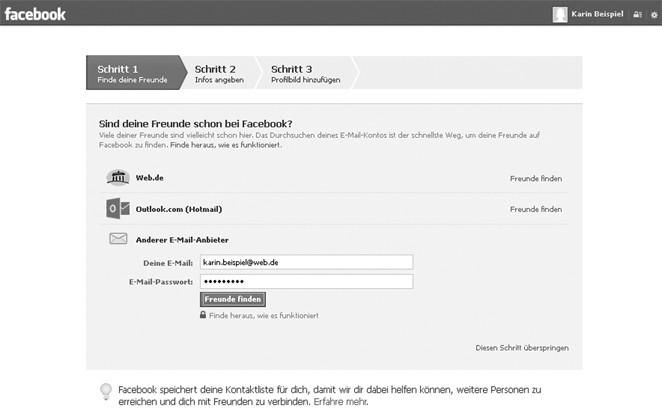The width and height of the screenshot is (662, 411).
Task: Click the padlock icon below the button
Action: pos(203,315)
